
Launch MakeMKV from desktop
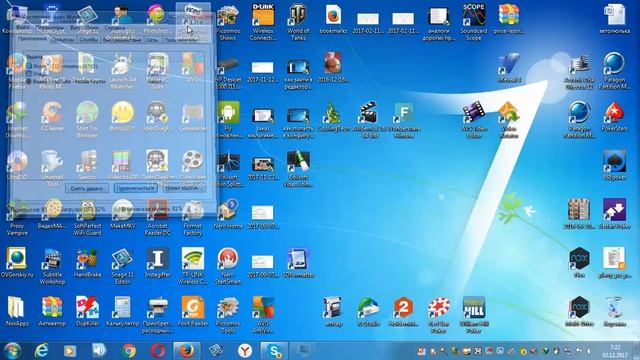coord(122,214)
